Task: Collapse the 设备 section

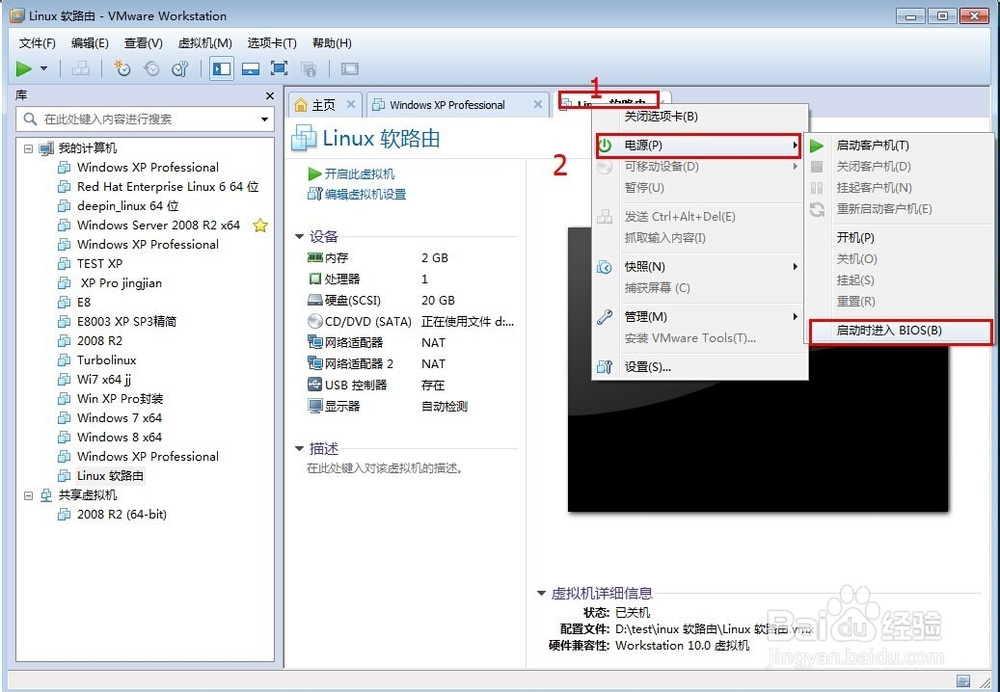Action: point(299,237)
